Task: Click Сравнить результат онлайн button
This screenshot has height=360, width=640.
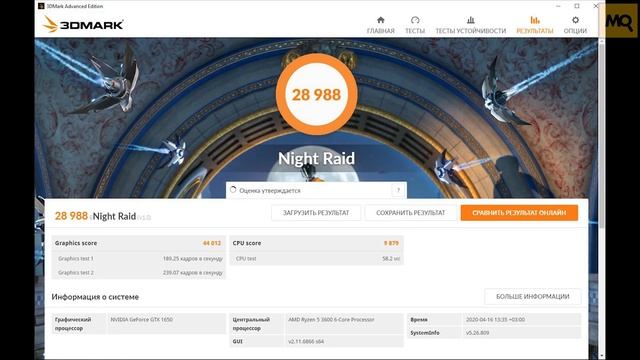Action: 519,213
